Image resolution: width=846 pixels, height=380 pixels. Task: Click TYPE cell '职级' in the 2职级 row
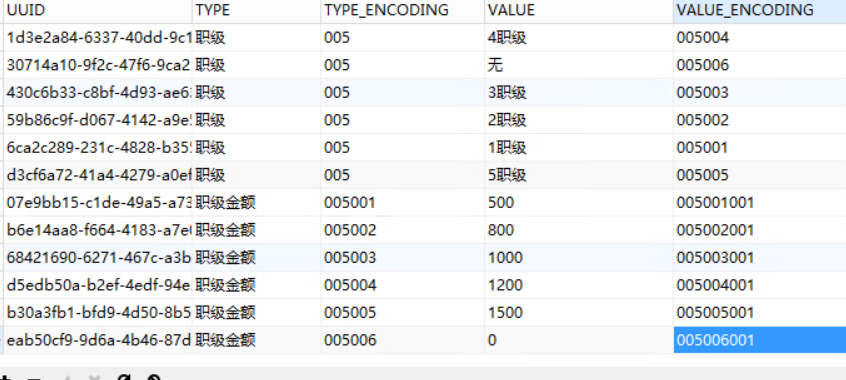click(x=256, y=120)
